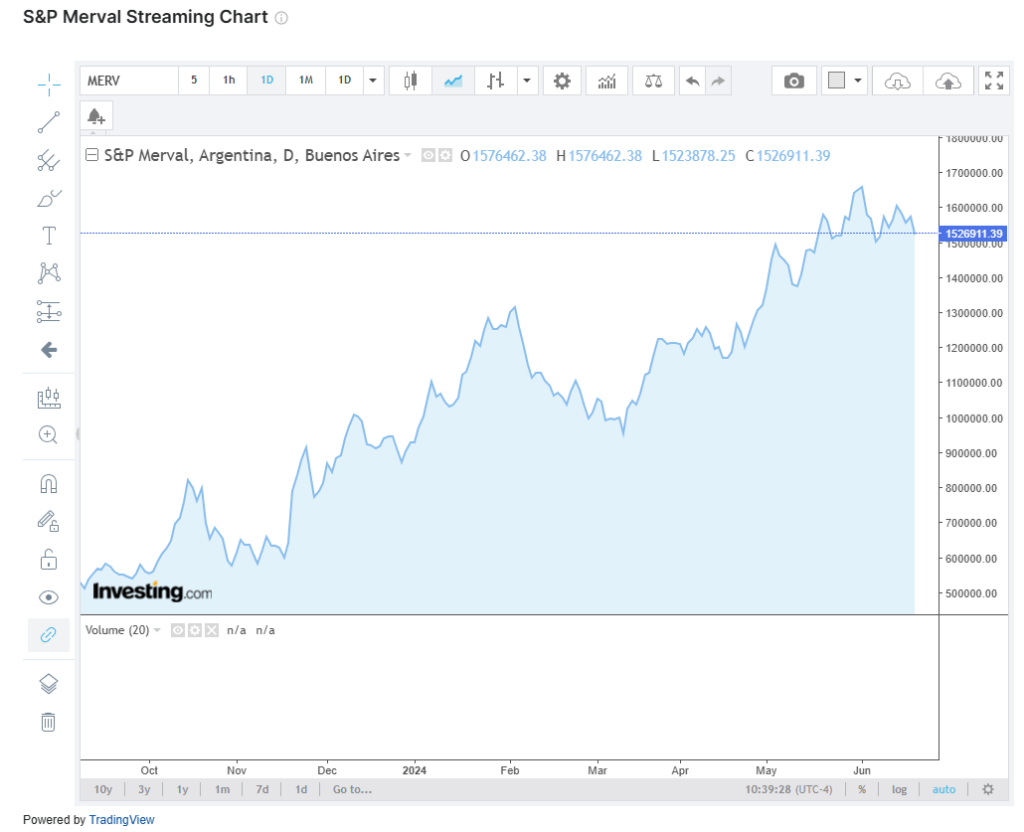Select the long position prediction tool
Image resolution: width=1024 pixels, height=832 pixels.
[49, 312]
